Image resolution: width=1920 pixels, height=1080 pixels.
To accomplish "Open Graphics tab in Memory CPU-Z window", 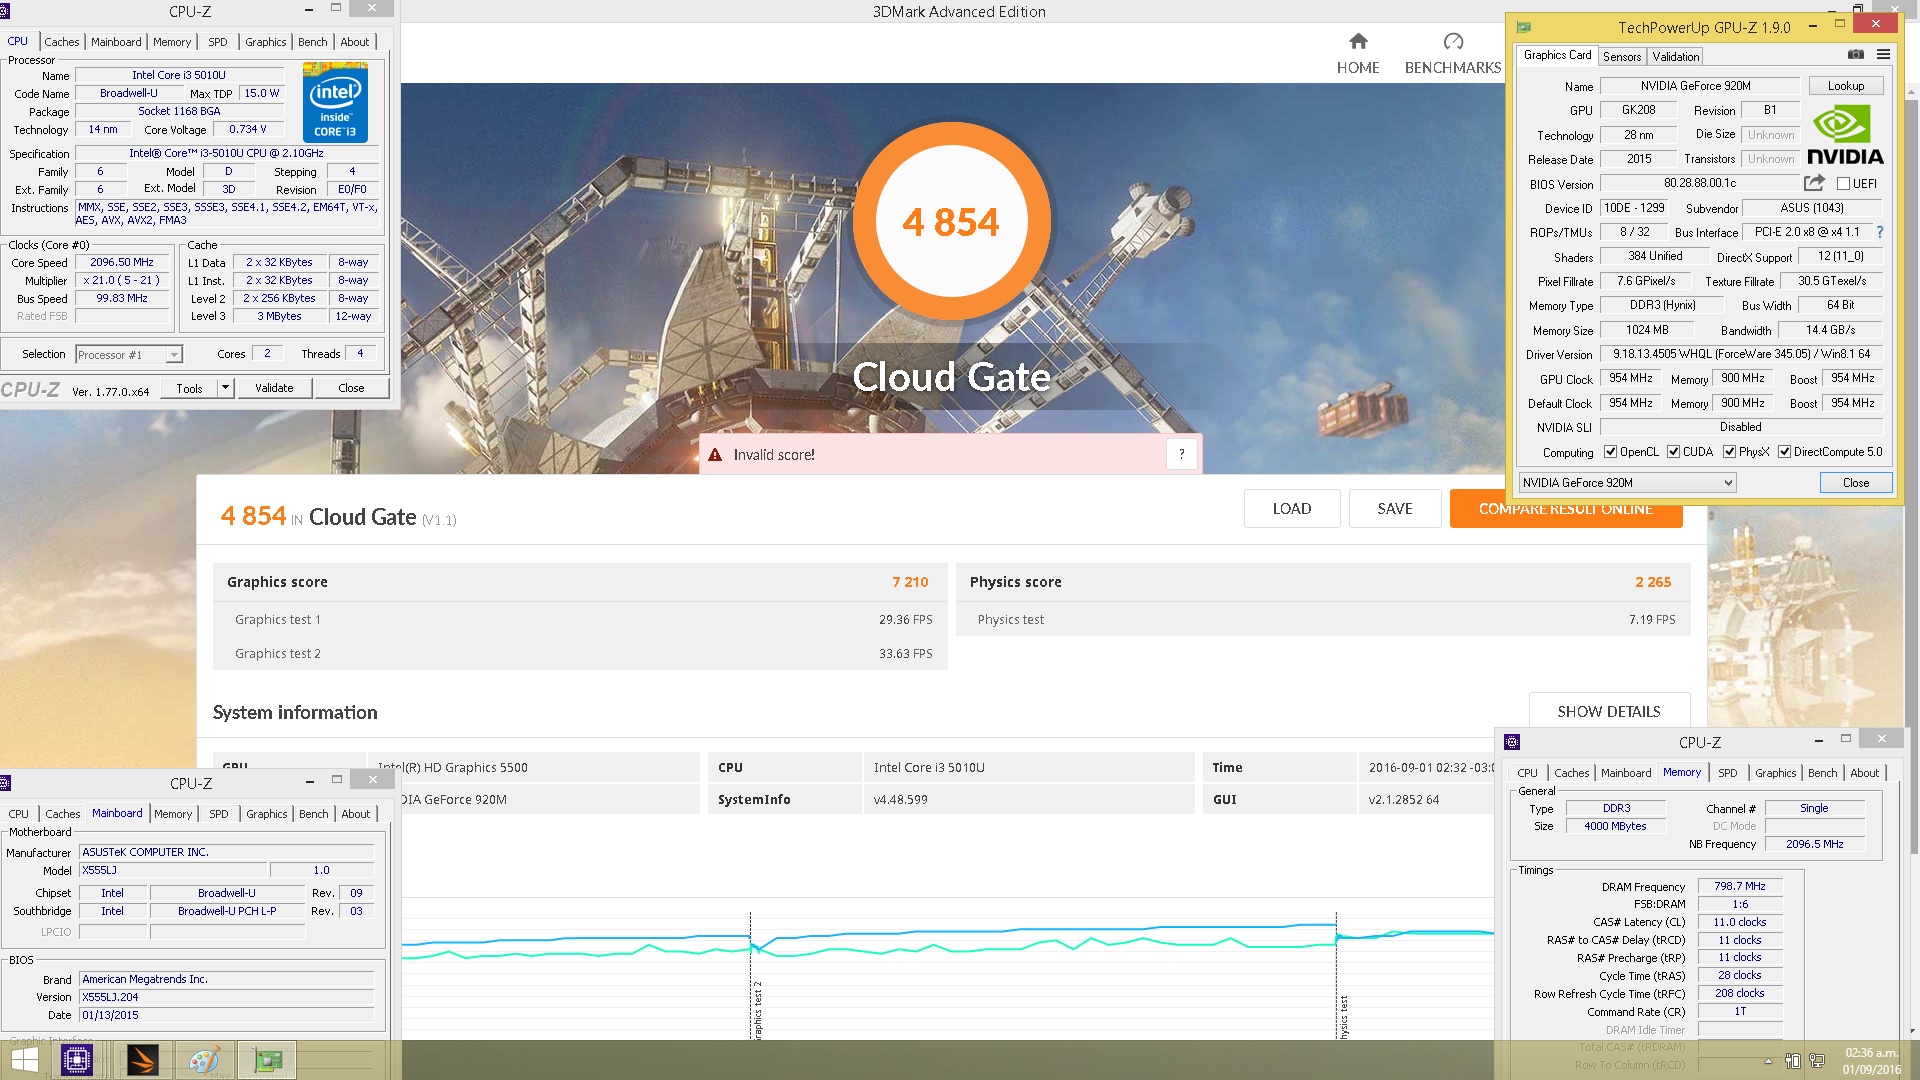I will (x=1775, y=773).
